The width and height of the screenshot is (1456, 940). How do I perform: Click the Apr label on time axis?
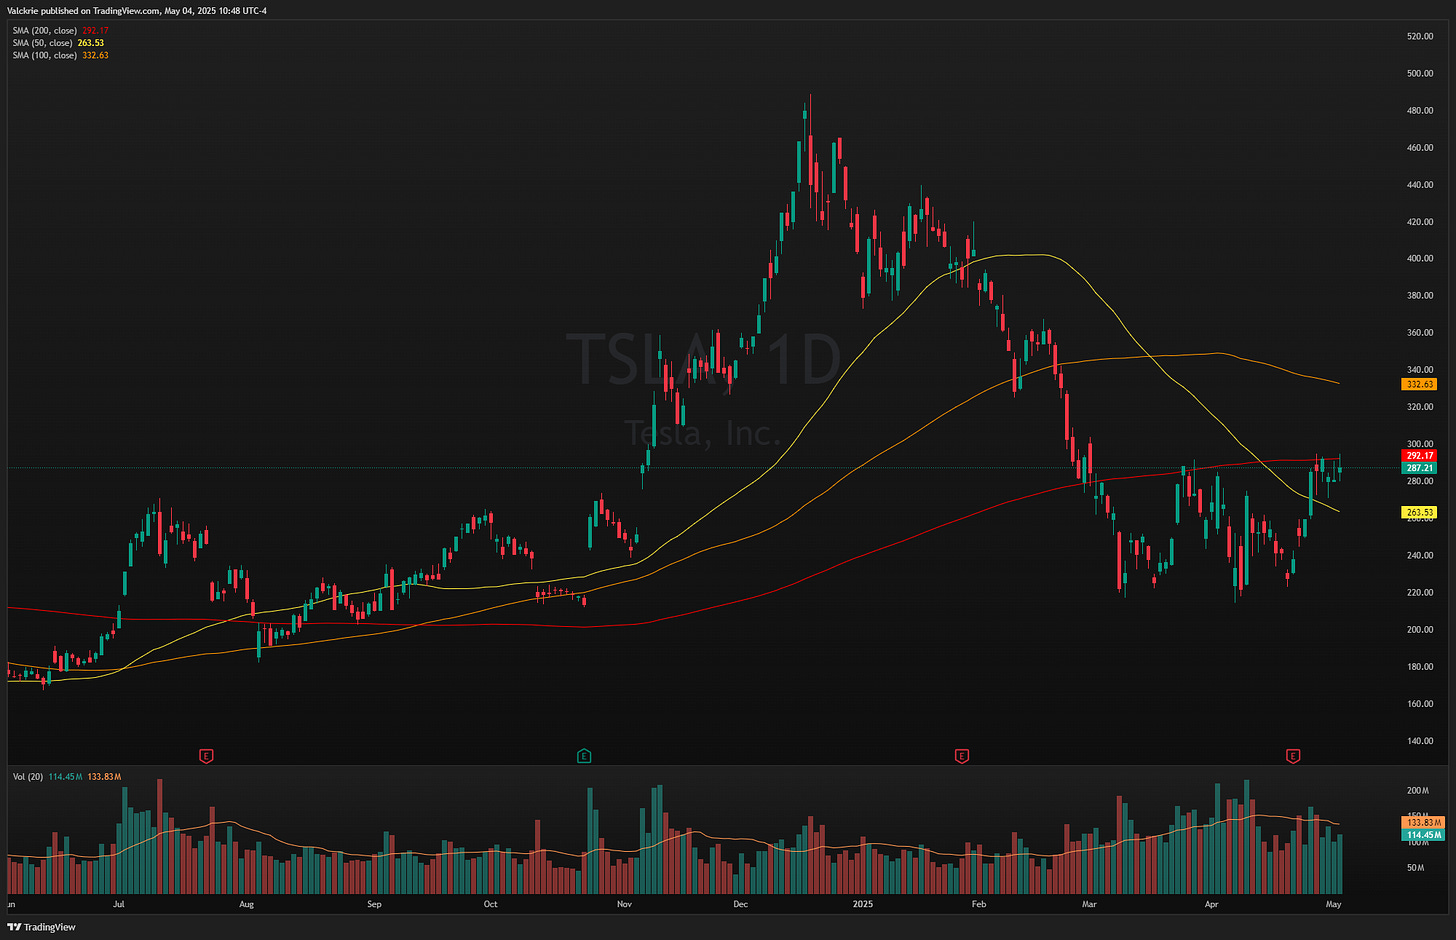pyautogui.click(x=1212, y=904)
